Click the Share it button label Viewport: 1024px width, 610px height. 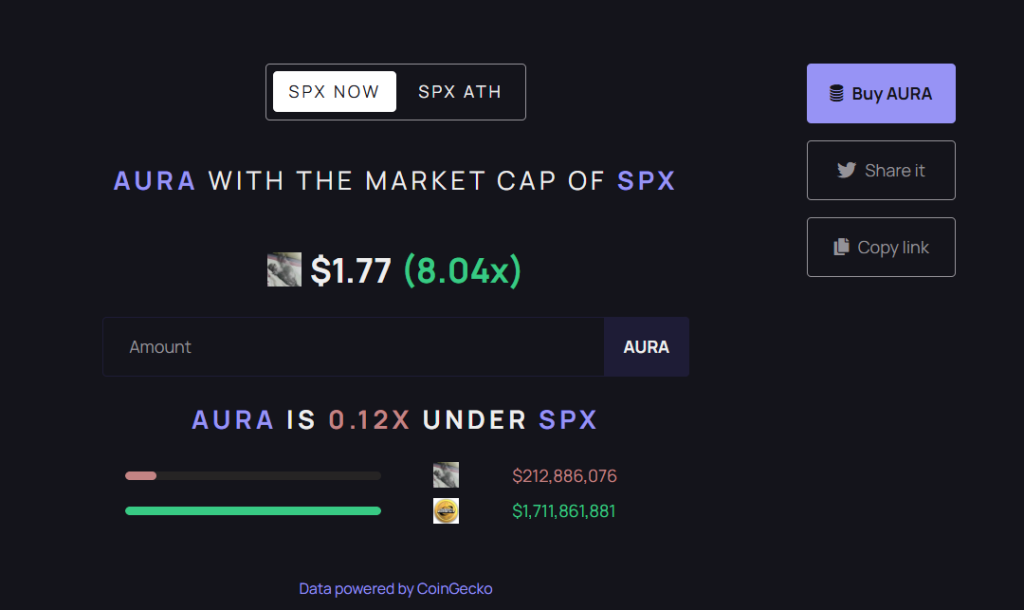tap(895, 170)
